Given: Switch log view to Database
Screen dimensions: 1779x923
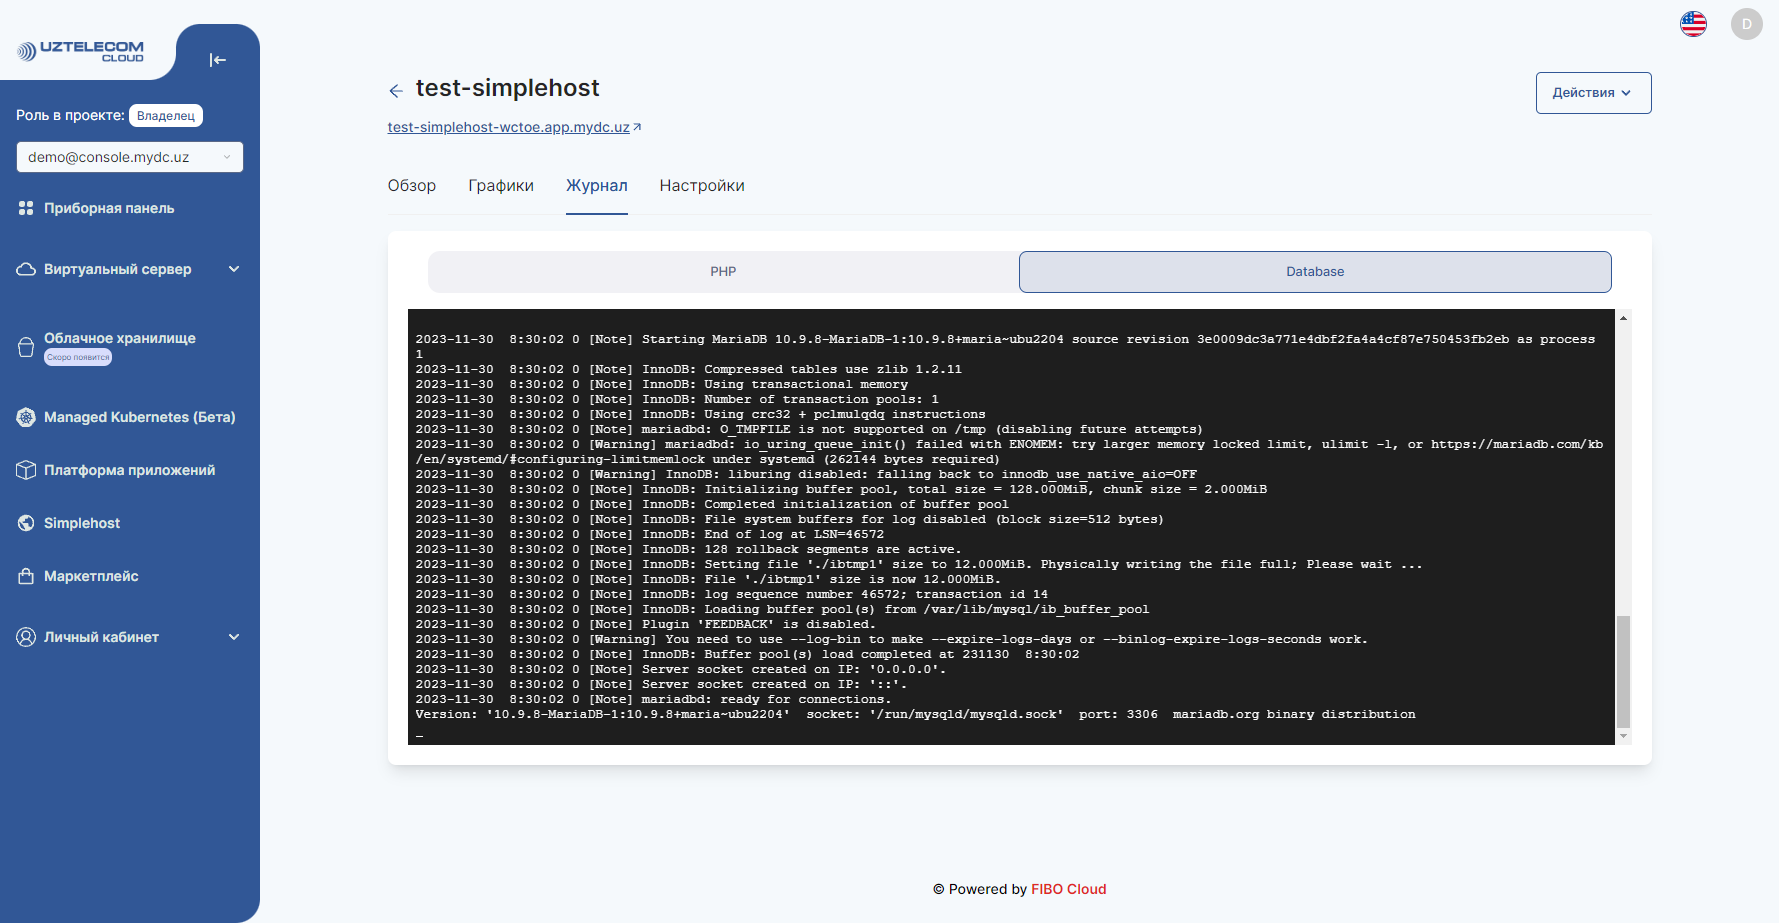Looking at the screenshot, I should (1314, 271).
